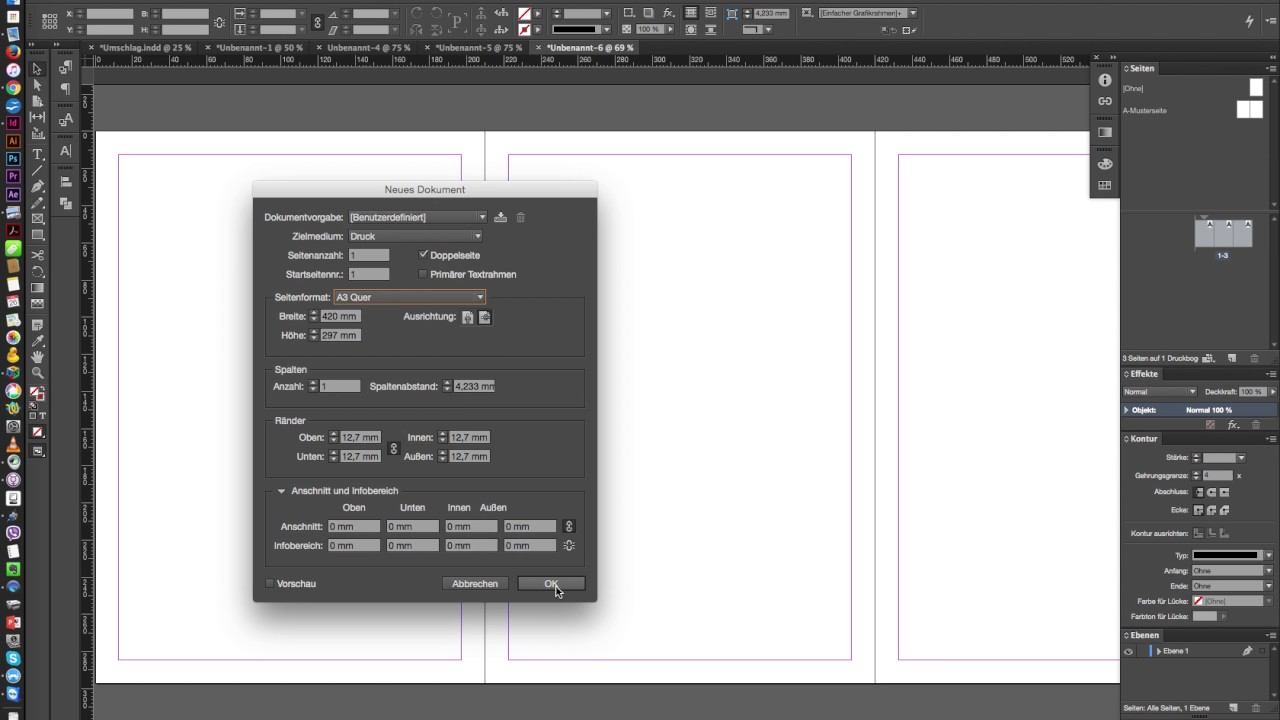Screen dimensions: 1280x720
Task: Toggle the Infobereich chain link icon
Action: click(x=569, y=545)
